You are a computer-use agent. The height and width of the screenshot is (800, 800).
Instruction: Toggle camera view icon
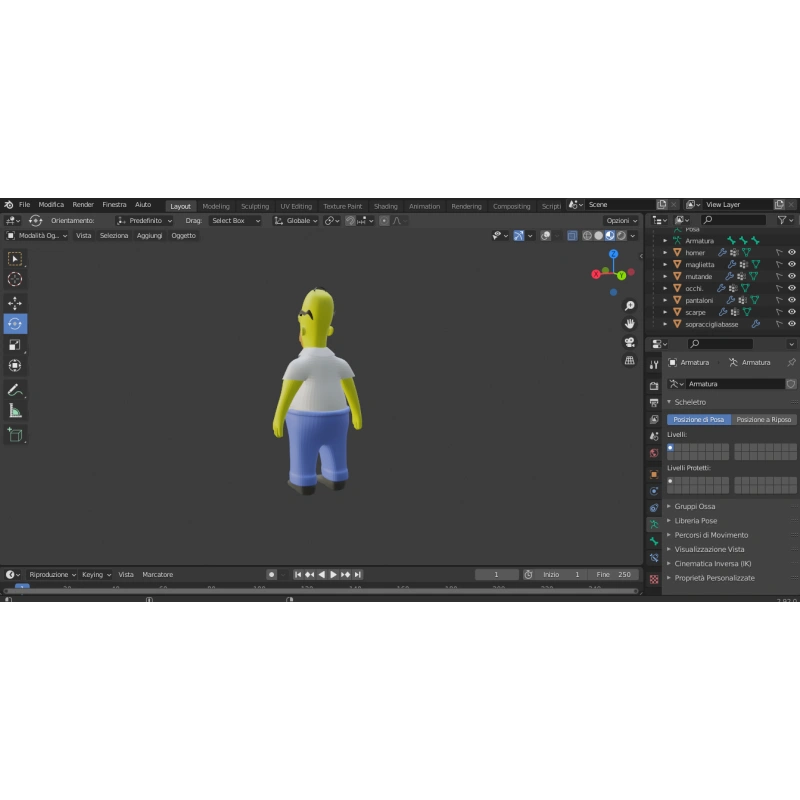630,342
